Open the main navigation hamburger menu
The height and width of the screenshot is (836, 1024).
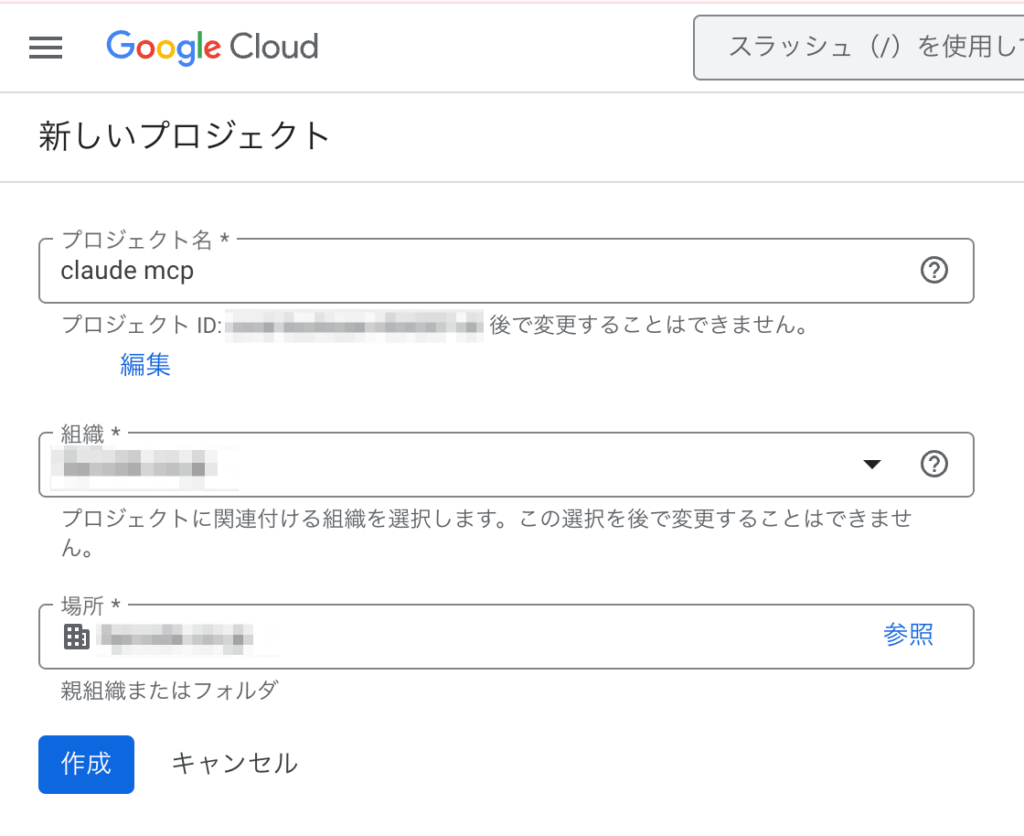[x=46, y=47]
